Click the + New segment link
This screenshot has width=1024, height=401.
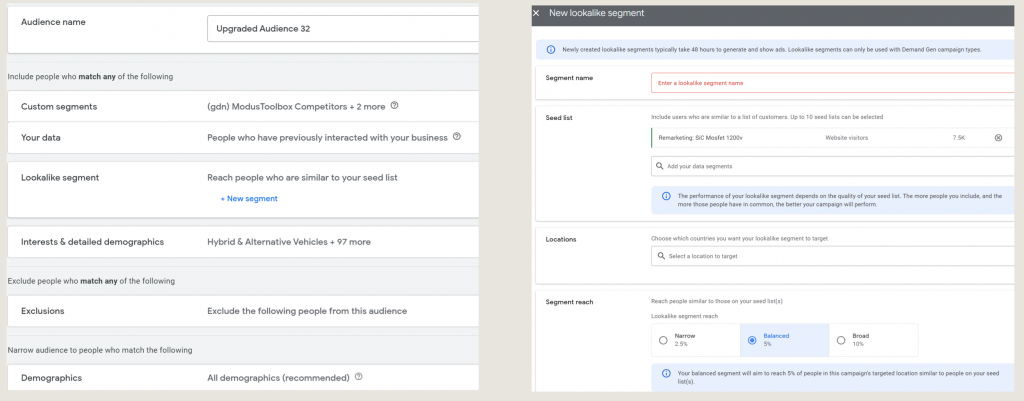pos(249,198)
